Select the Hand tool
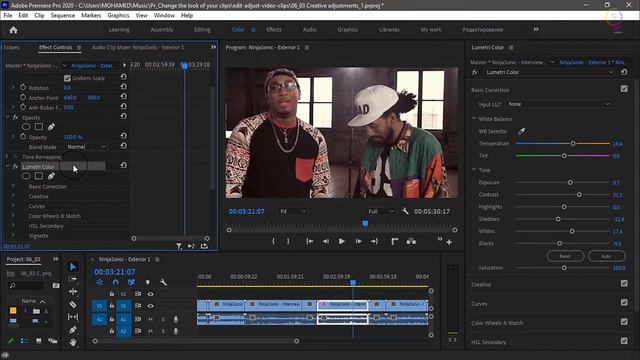The image size is (640, 360). [73, 342]
